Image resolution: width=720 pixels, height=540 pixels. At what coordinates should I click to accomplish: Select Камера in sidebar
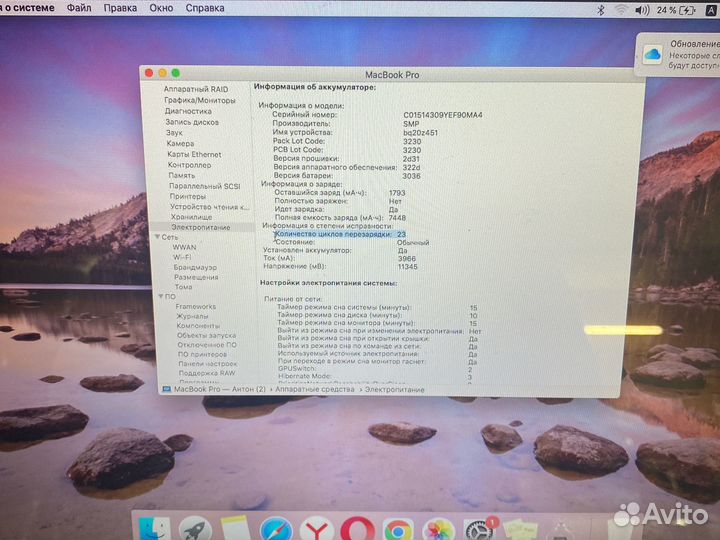[x=180, y=143]
